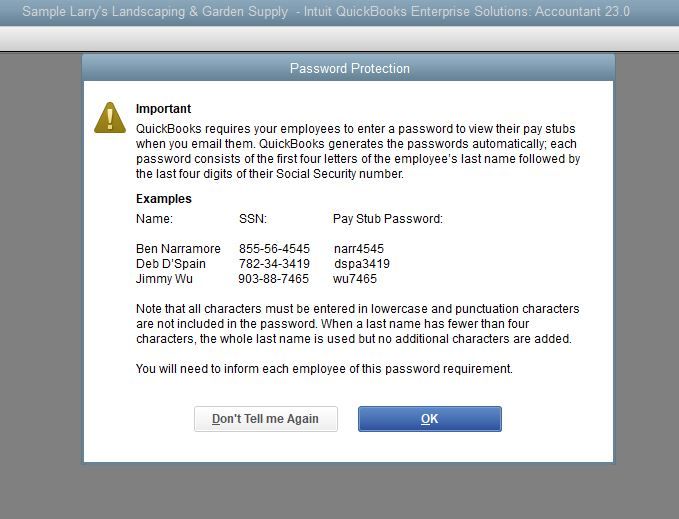679x519 pixels.
Task: Click the example password narr4545
Action: (x=358, y=249)
